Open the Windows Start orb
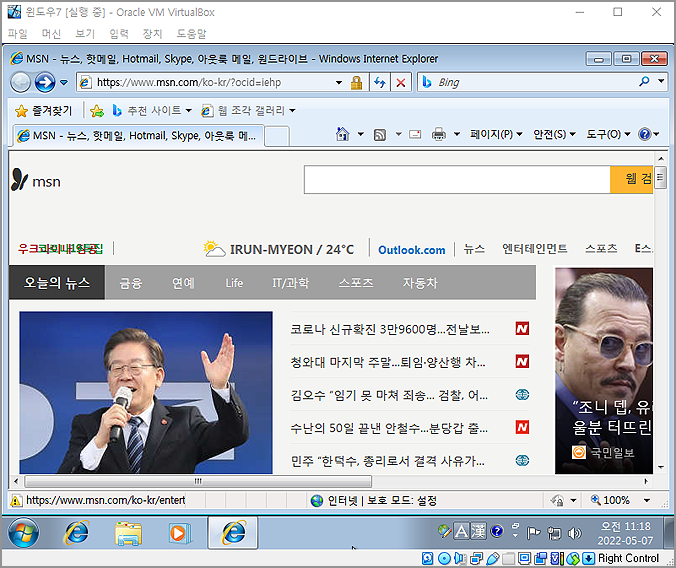This screenshot has height=568, width=676. coord(23,532)
